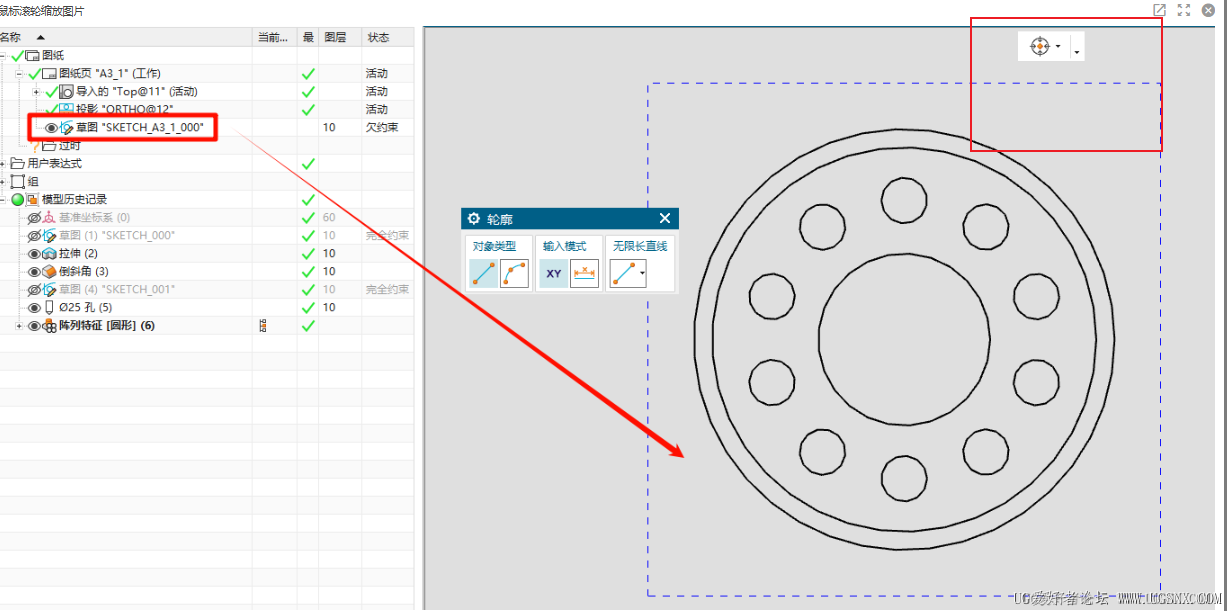This screenshot has height=611, width=1227.
Task: Expand the 组 node
Action: point(3,181)
